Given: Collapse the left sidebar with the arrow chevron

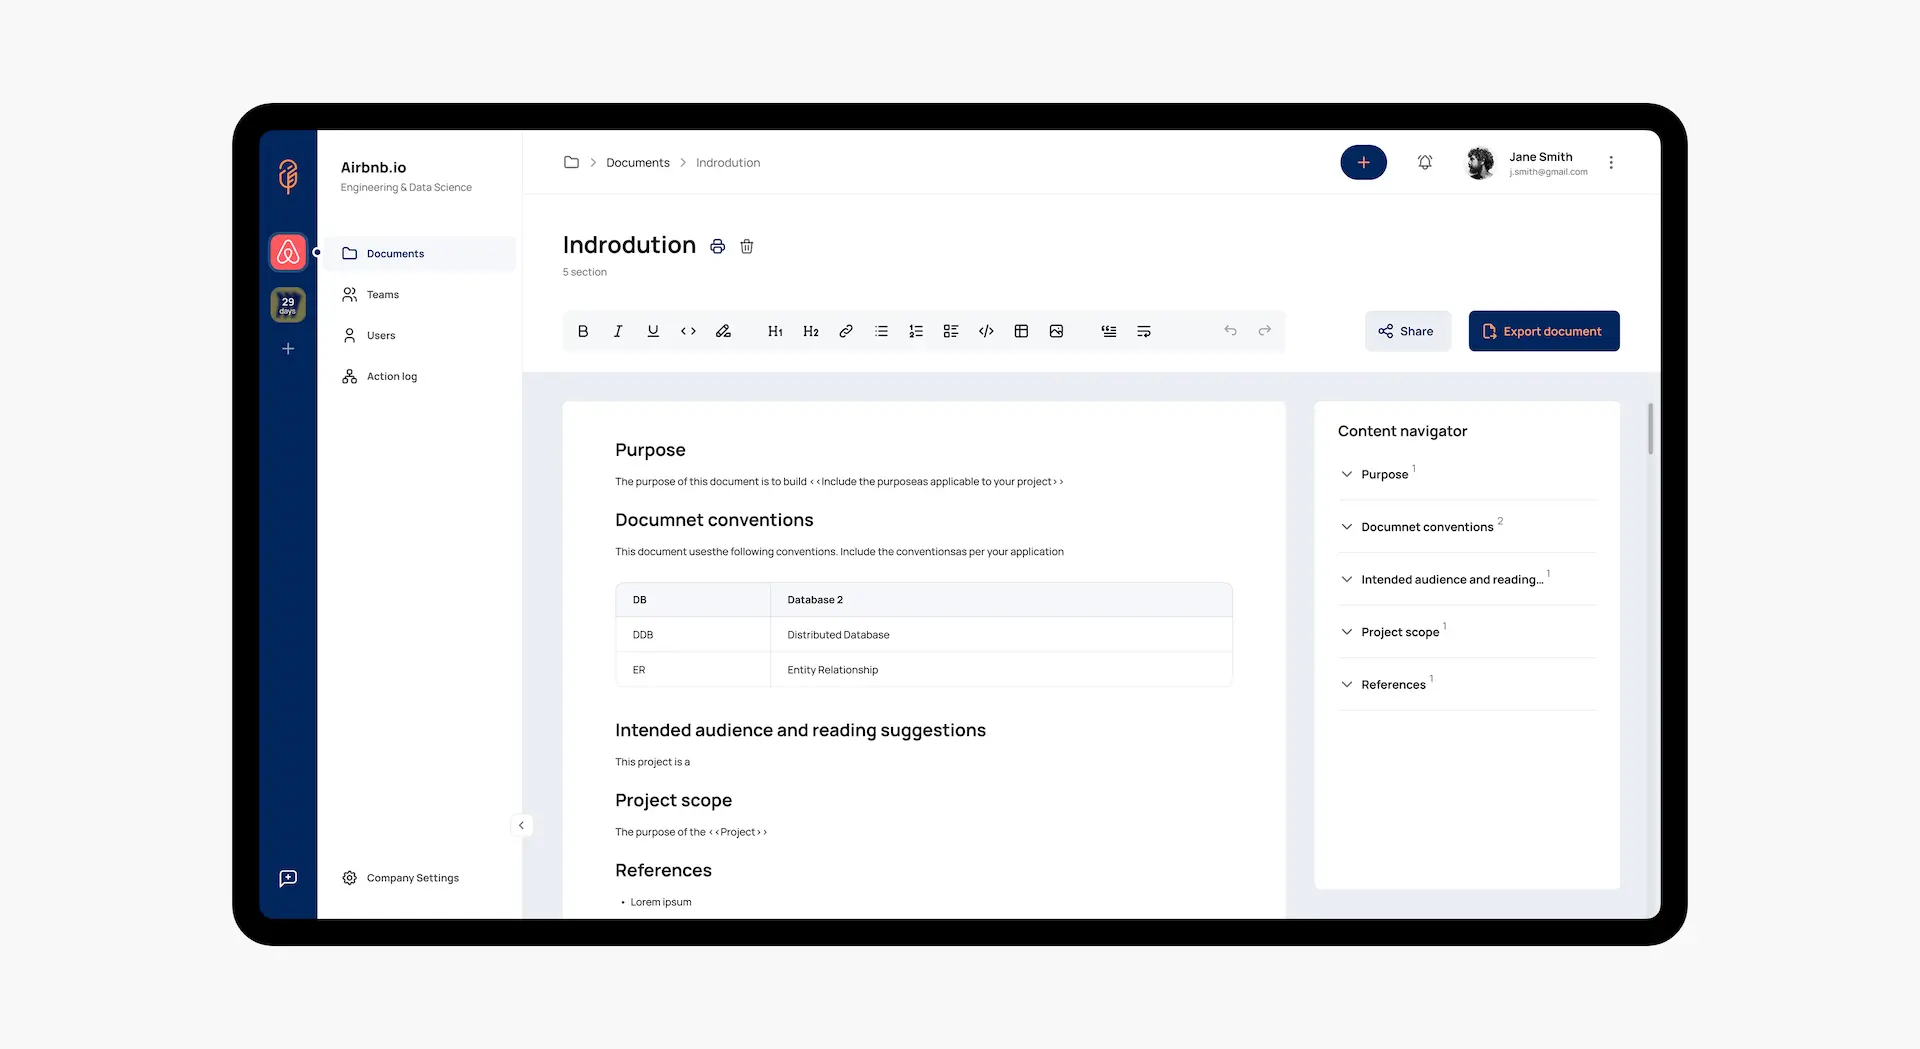Looking at the screenshot, I should pos(521,825).
